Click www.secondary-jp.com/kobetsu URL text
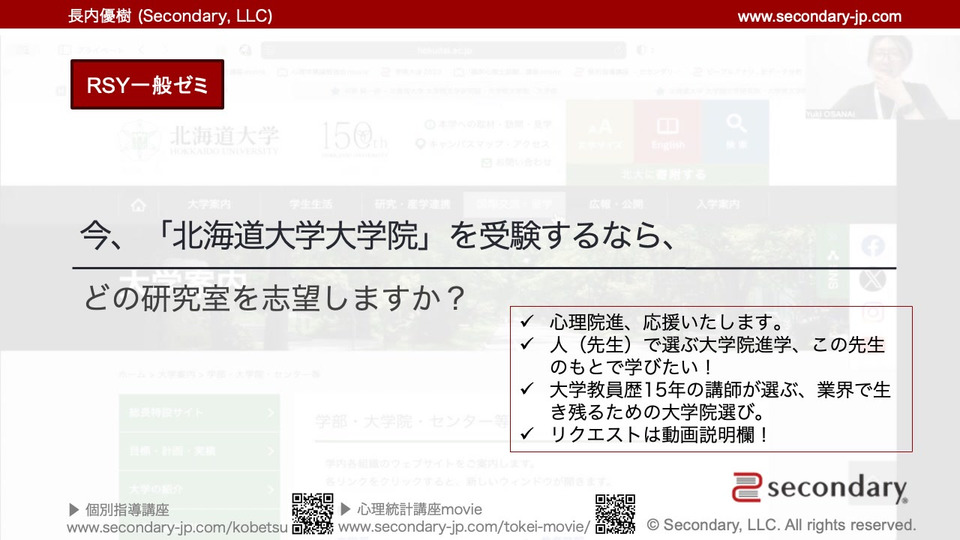The height and width of the screenshot is (540, 960). 177,527
